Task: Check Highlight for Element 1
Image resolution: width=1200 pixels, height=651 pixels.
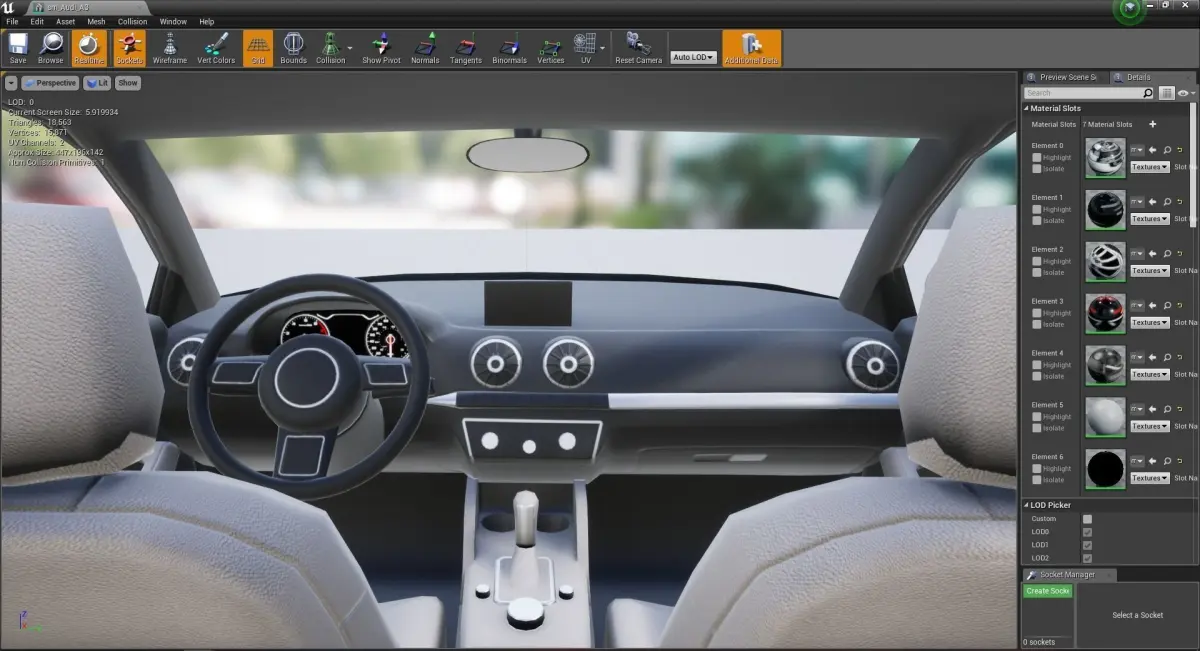Action: [x=1037, y=209]
